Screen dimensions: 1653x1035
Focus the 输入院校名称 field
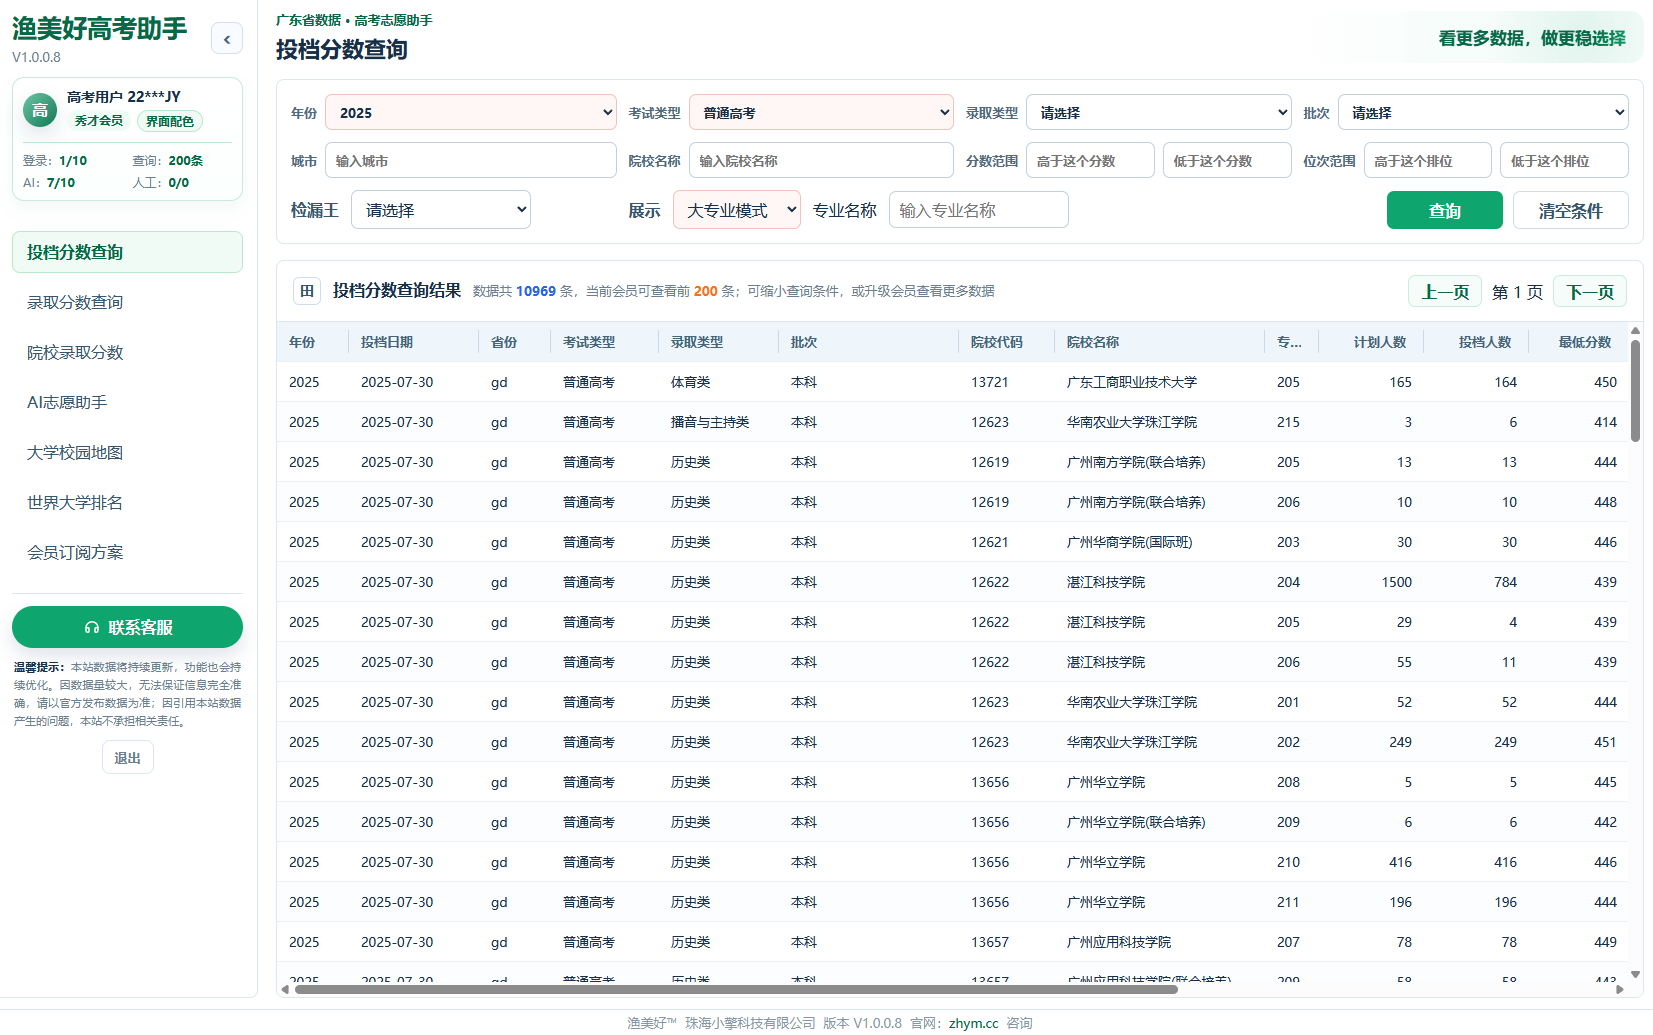tap(821, 160)
